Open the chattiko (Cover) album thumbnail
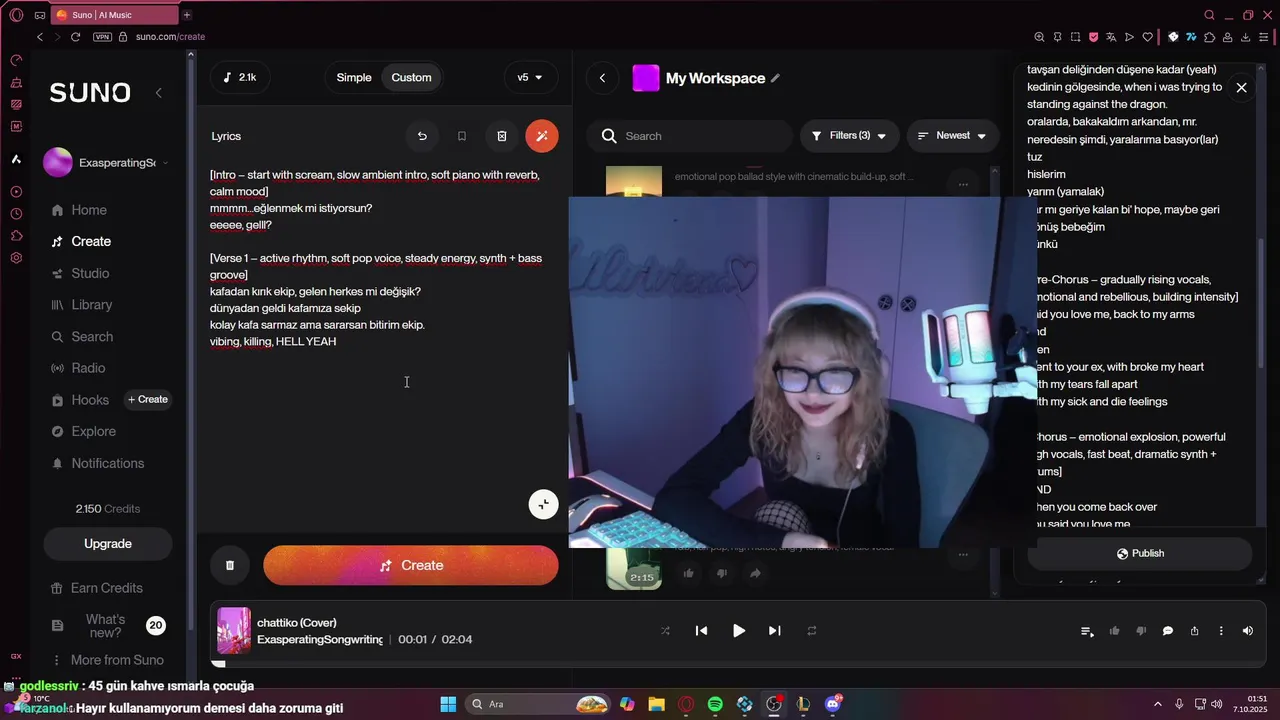 click(x=234, y=631)
